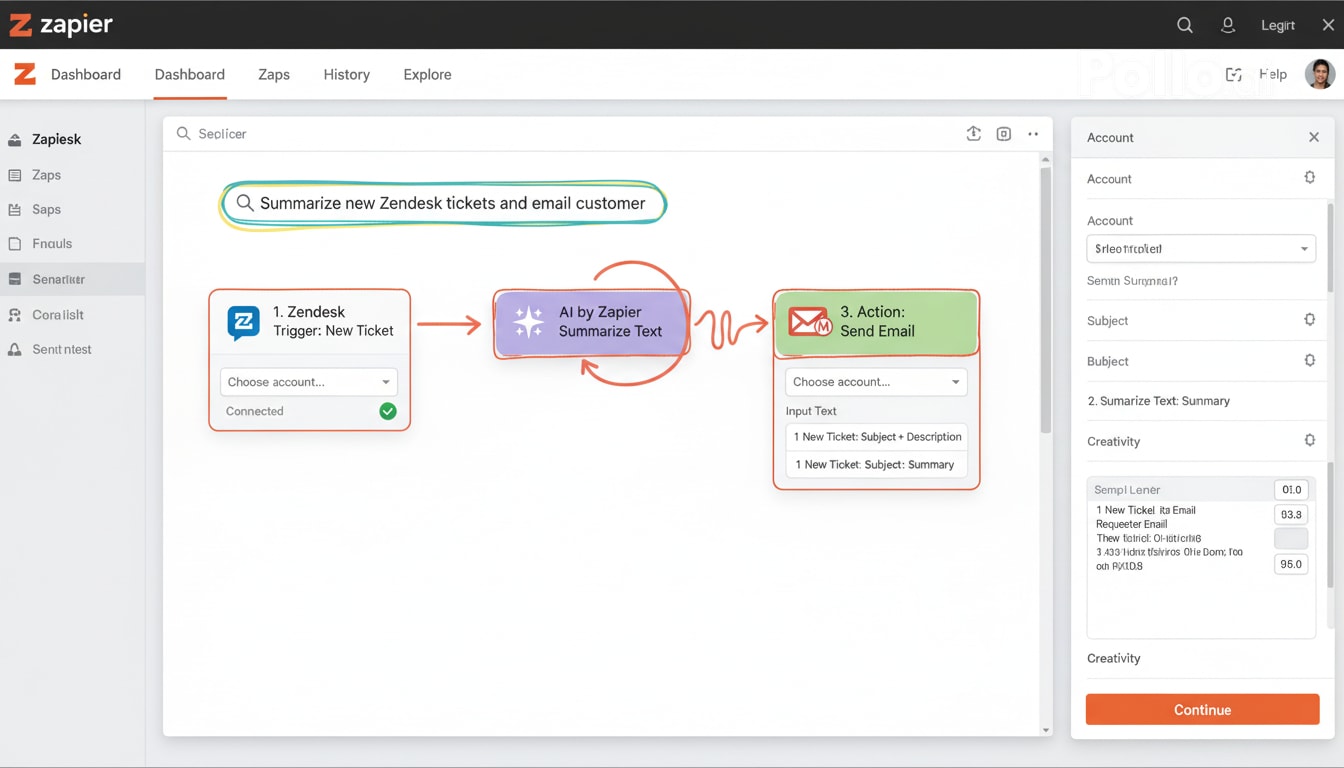This screenshot has width=1344, height=768.
Task: Expand Choose account dropdown in Send Email step
Action: [876, 382]
